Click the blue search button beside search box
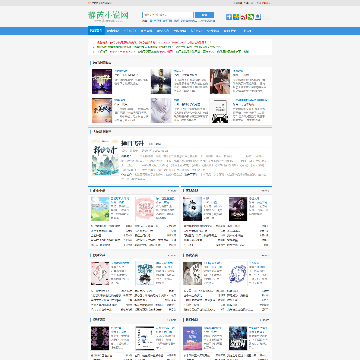 pos(204,15)
